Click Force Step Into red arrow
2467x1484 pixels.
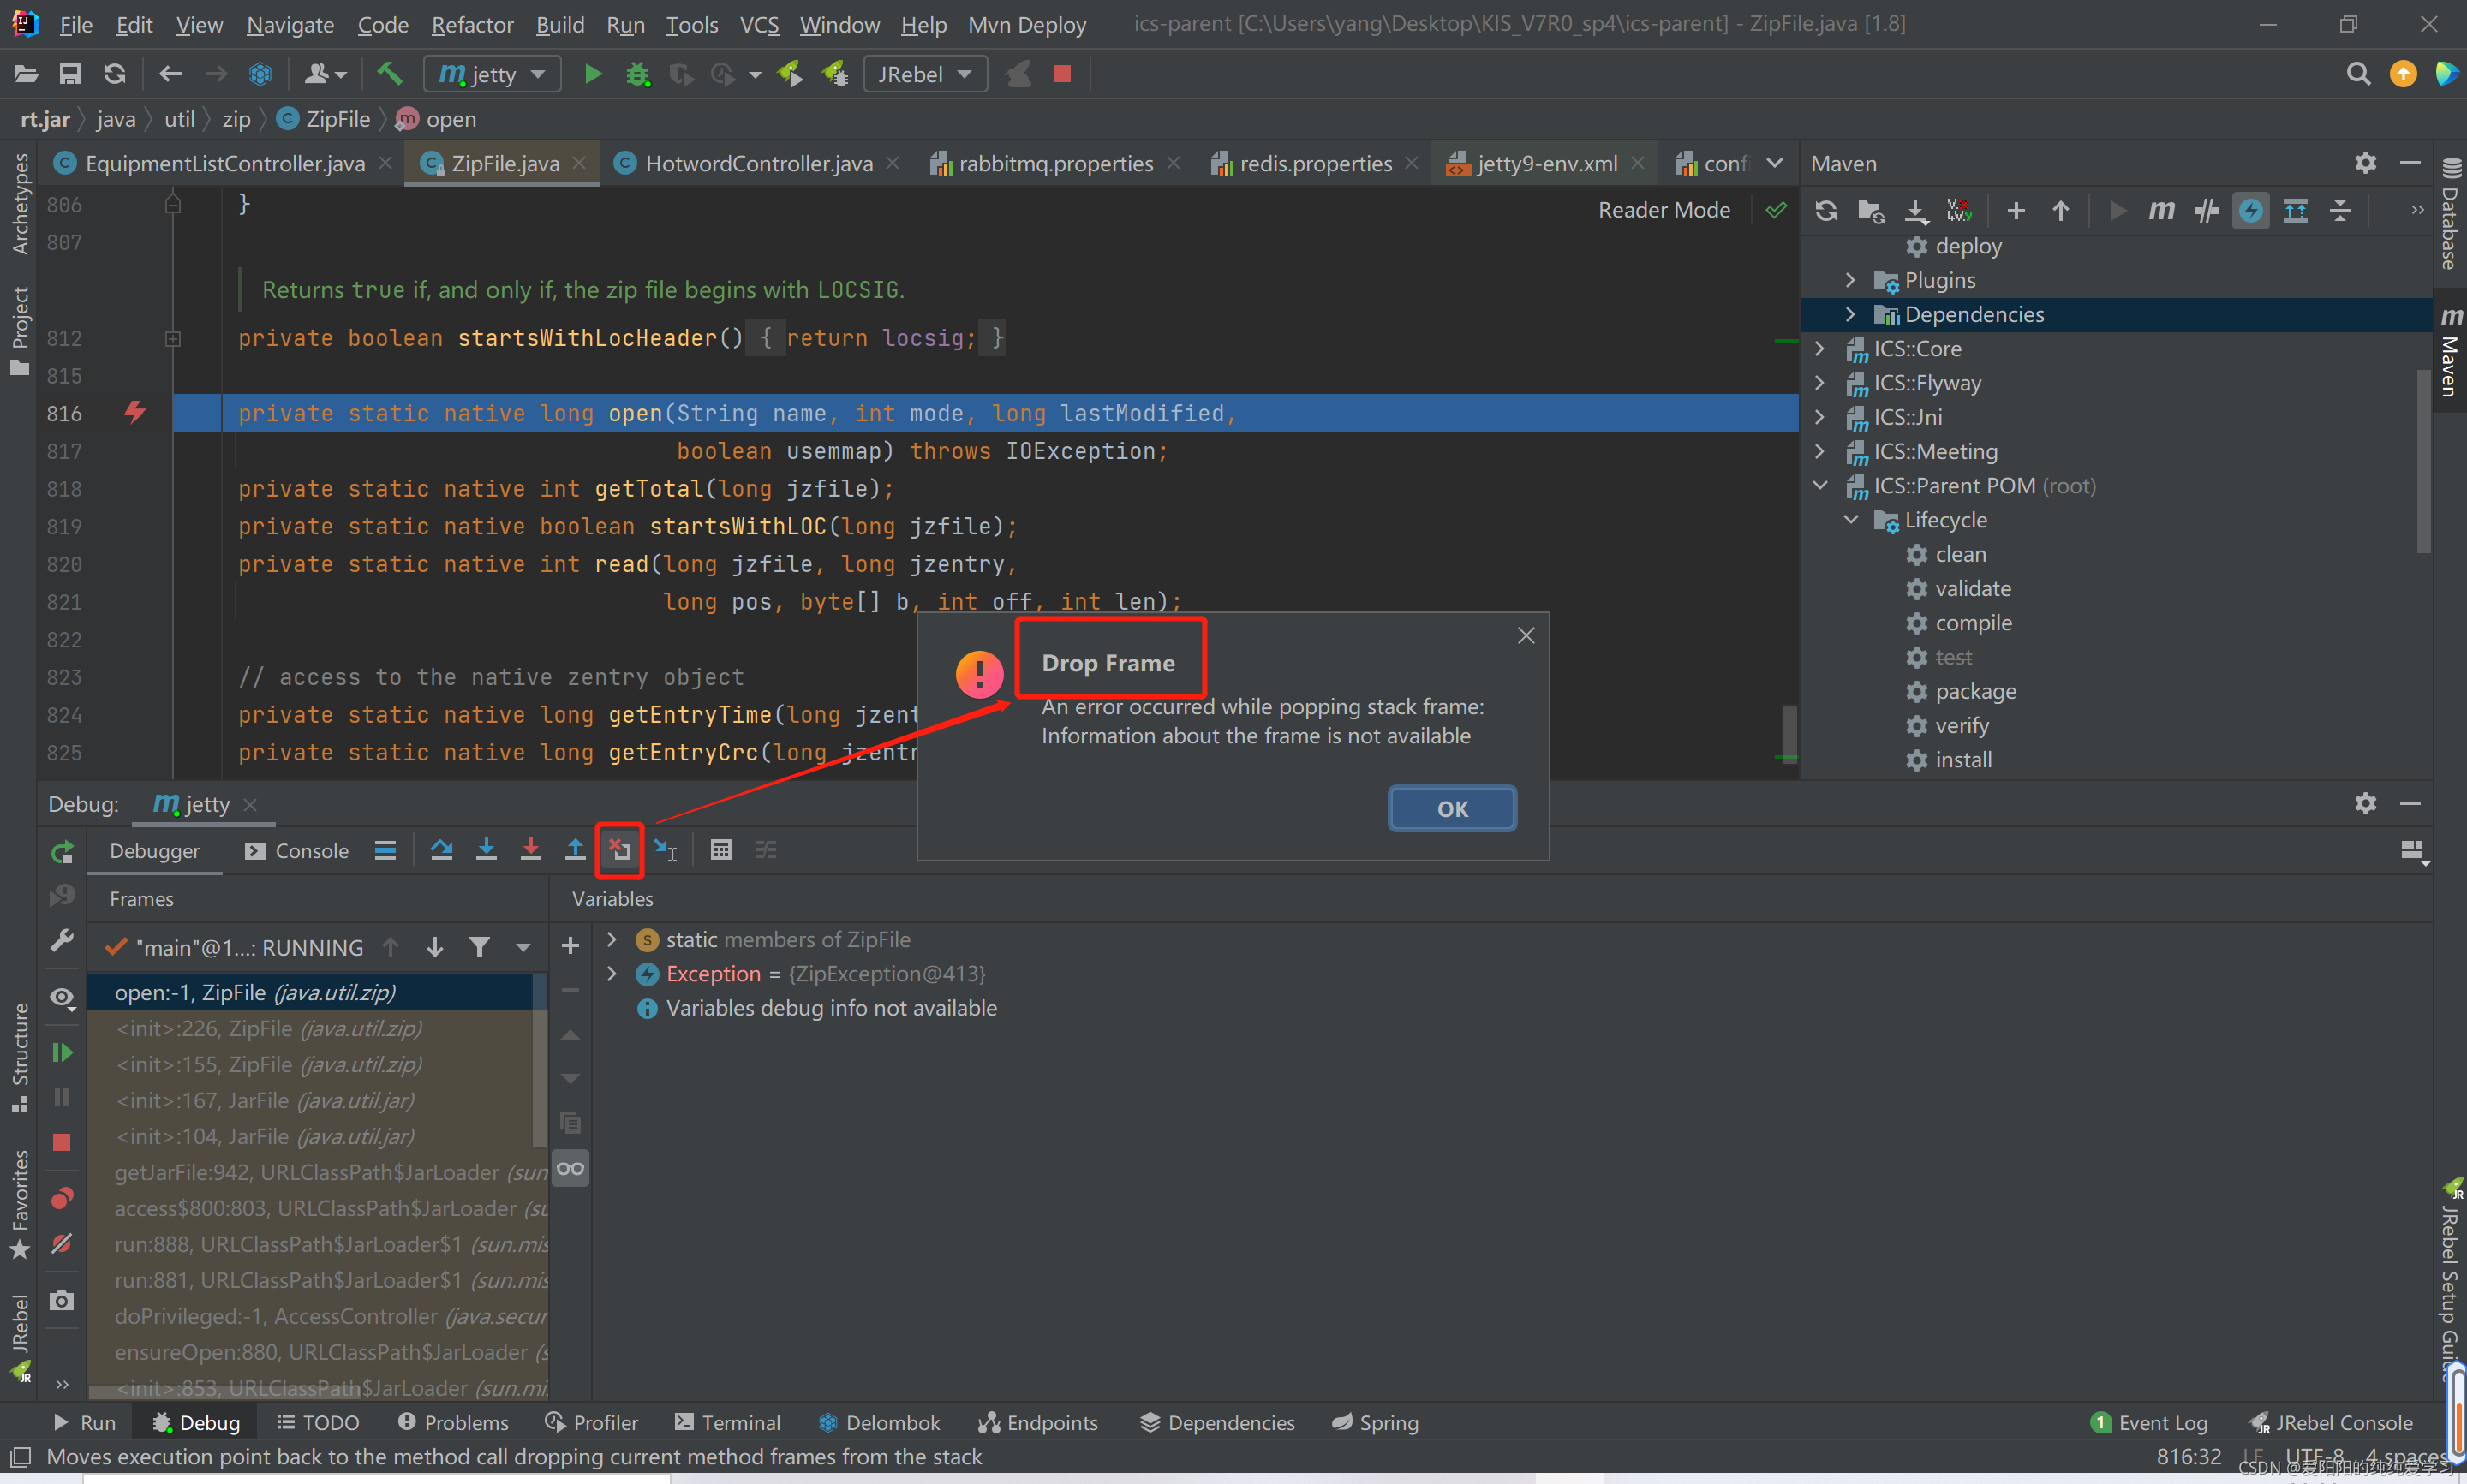(x=531, y=850)
